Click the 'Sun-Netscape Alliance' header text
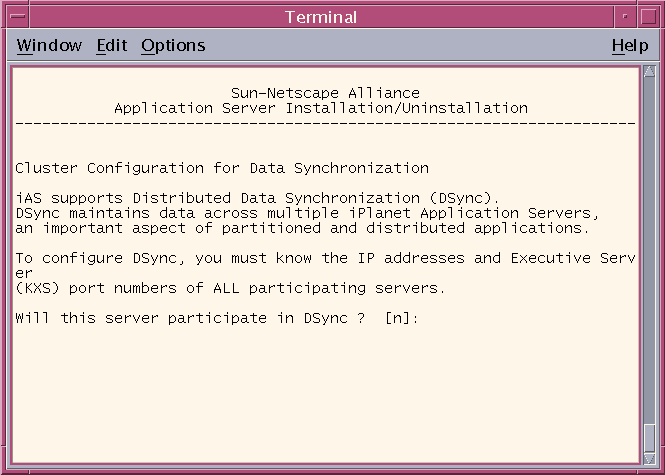This screenshot has height=475, width=665. coord(325,93)
